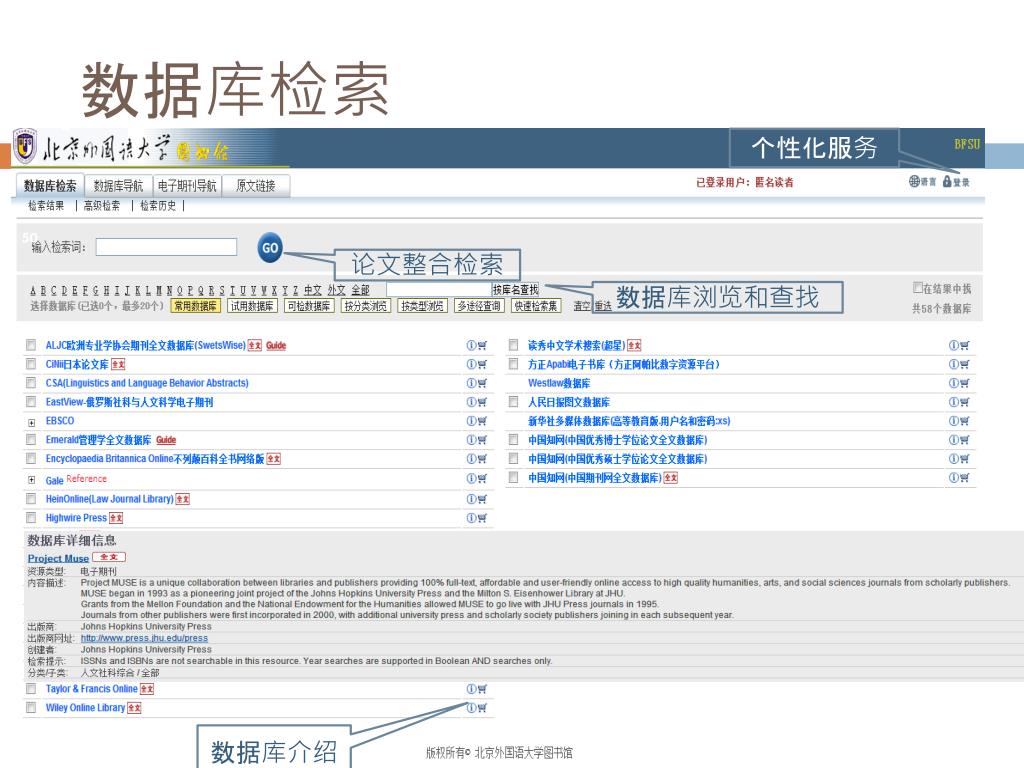Click the 输入检索词 search input field

(166, 247)
